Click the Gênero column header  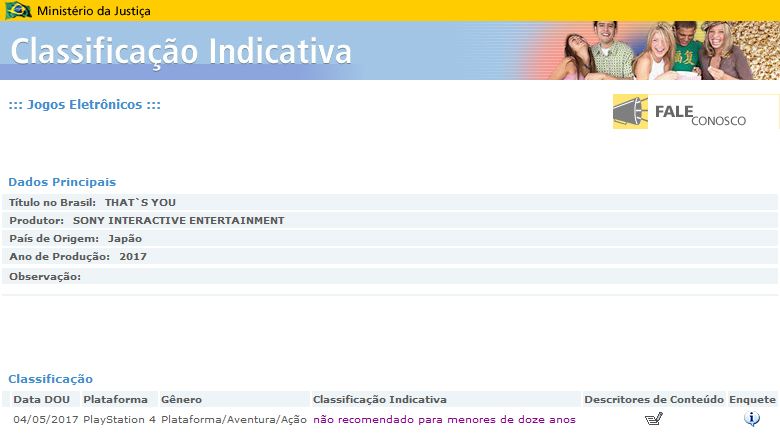[x=181, y=399]
